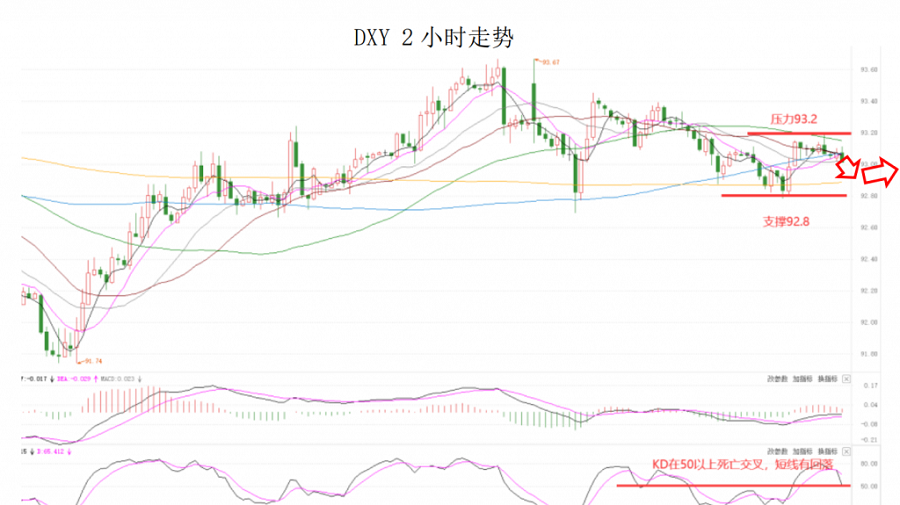Click the 93.60 price axis label
Viewport: 900px width, 505px height.
pyautogui.click(x=868, y=69)
